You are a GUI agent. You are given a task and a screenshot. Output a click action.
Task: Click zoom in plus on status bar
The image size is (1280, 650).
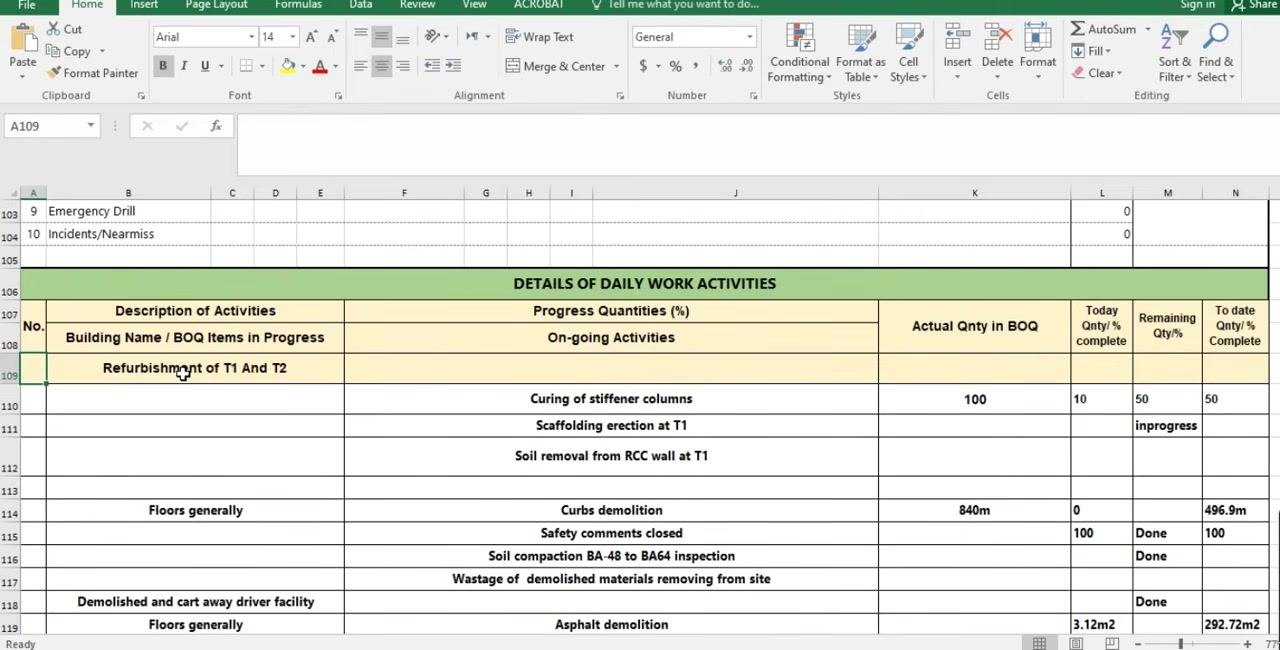point(1247,644)
